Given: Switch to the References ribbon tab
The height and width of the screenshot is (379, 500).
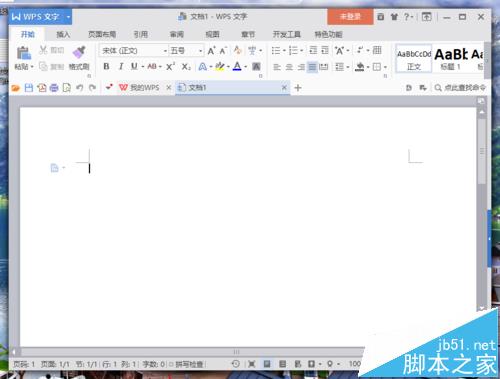Looking at the screenshot, I should [141, 34].
